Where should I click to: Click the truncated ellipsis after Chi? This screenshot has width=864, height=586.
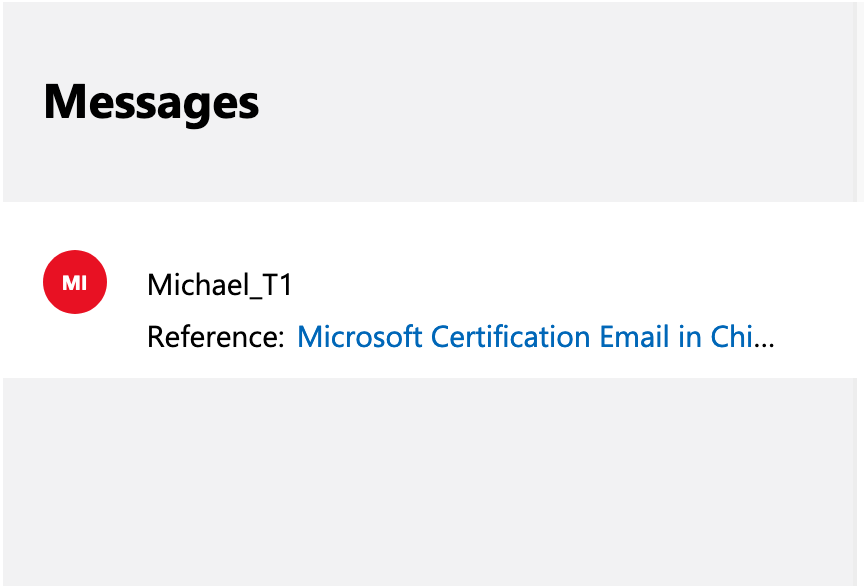tap(764, 339)
